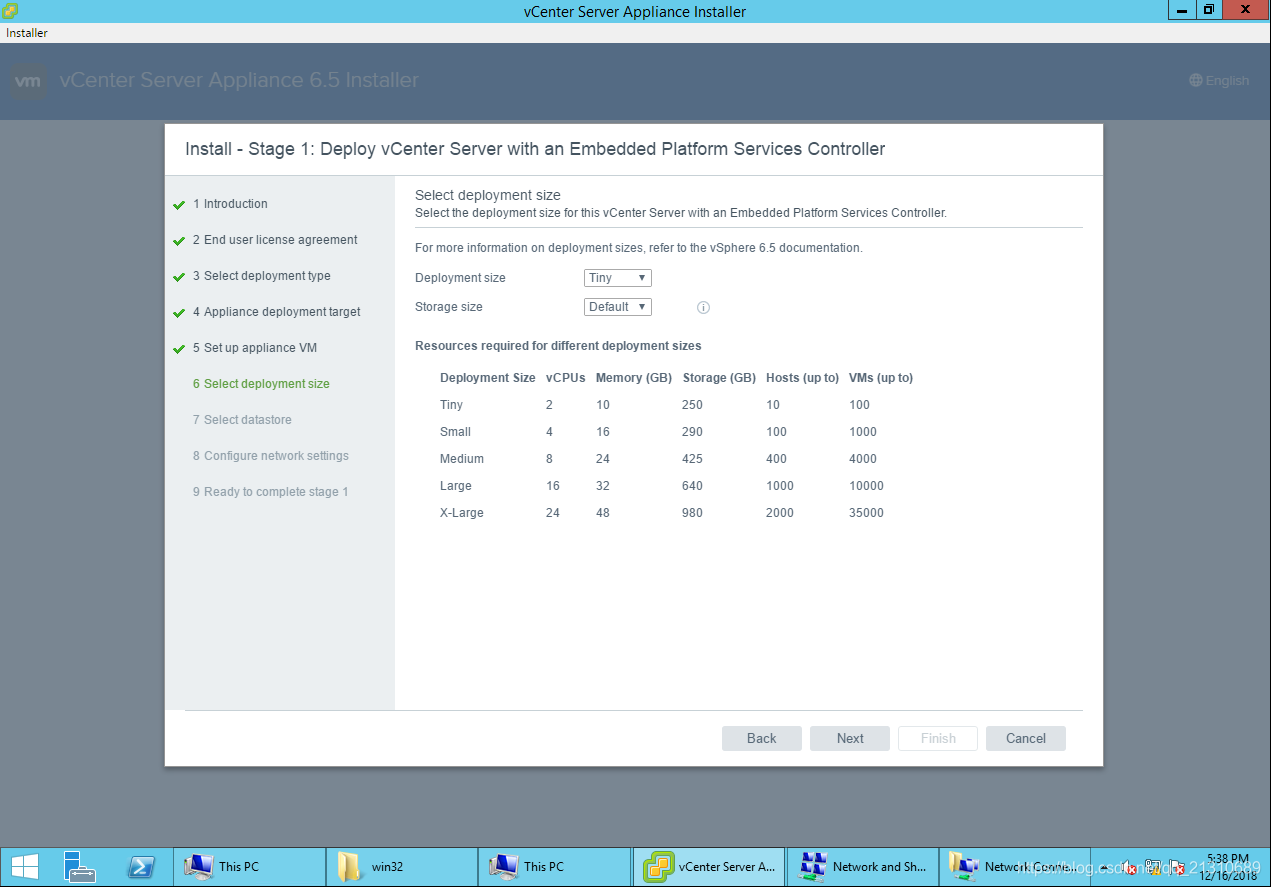Minimize the installer window
The width and height of the screenshot is (1271, 887).
click(x=1182, y=10)
